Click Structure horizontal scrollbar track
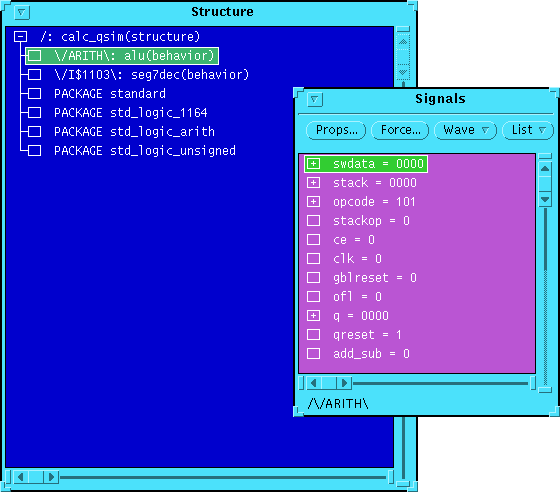Screen dimensions: 560x492 pyautogui.click(x=223, y=477)
